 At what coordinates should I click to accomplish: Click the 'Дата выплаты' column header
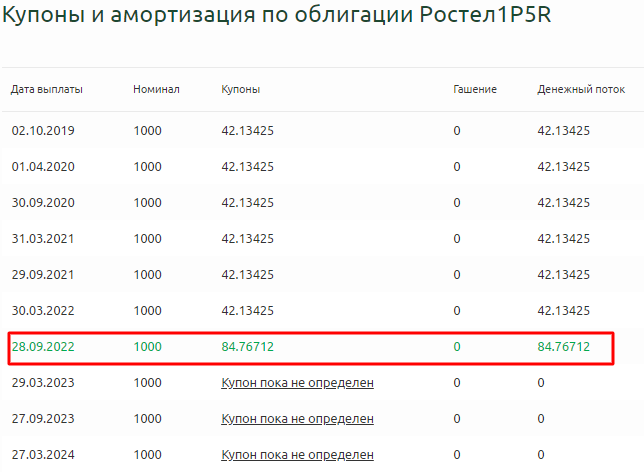coord(47,90)
